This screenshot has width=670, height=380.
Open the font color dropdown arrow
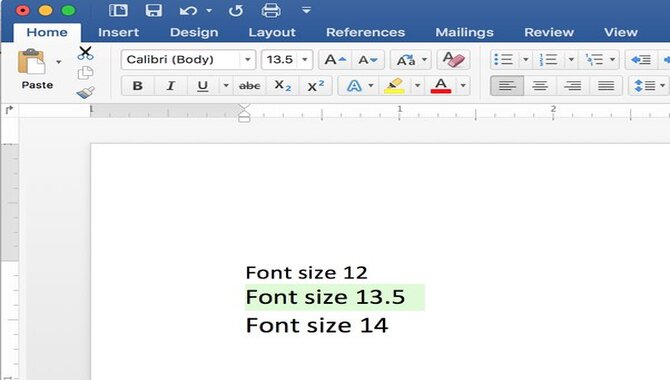(463, 86)
